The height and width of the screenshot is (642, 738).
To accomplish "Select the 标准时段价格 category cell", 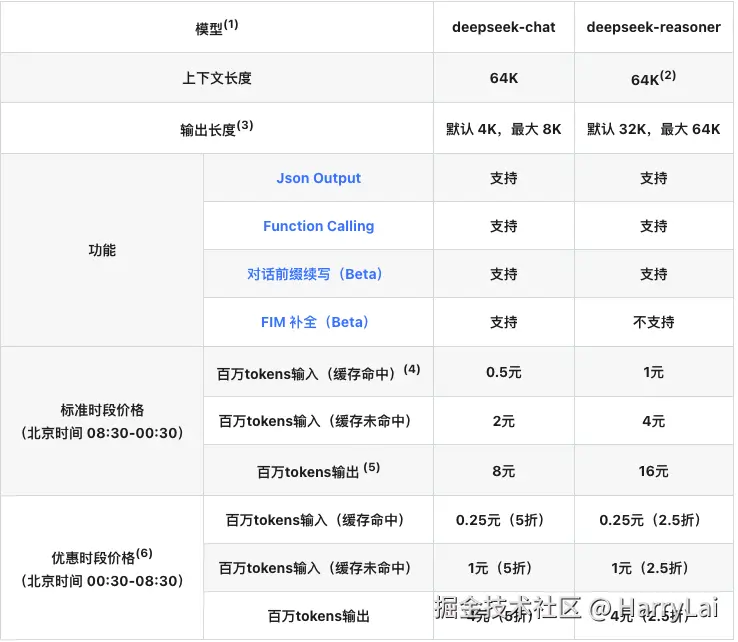I will (x=102, y=422).
